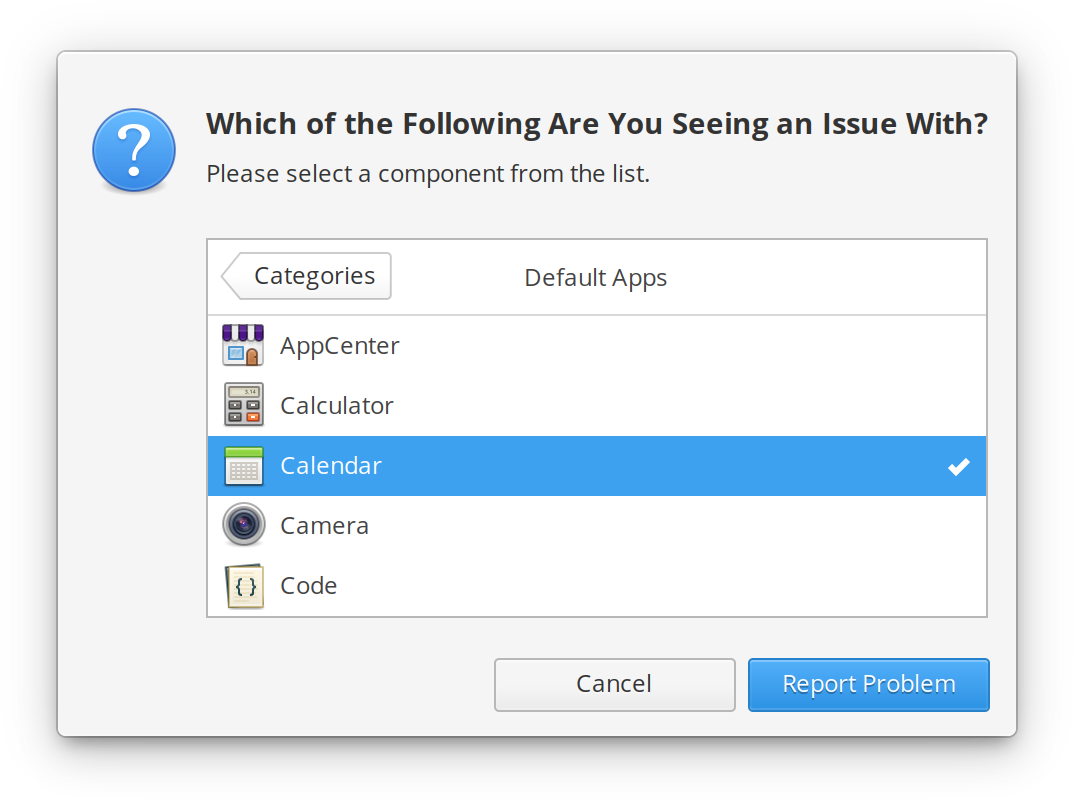Select the Calendar text label
Viewport: 1074px width, 800px height.
(331, 466)
